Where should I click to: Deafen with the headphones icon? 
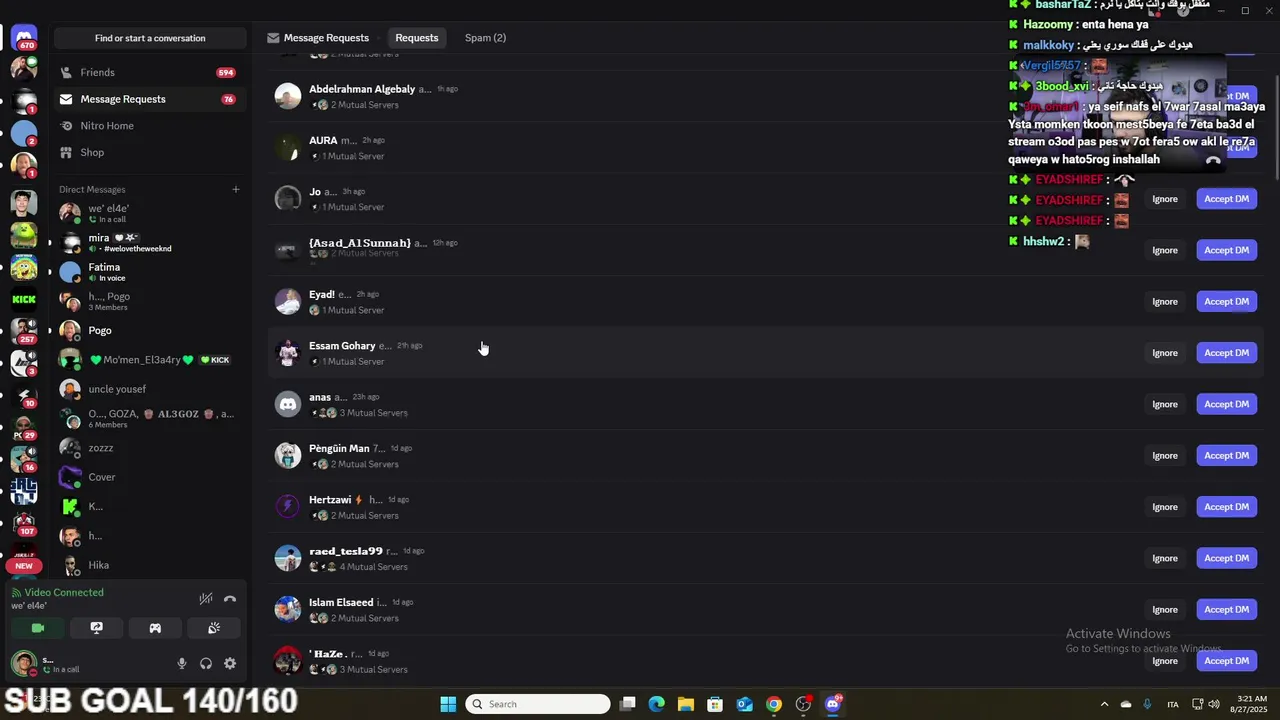[x=205, y=663]
